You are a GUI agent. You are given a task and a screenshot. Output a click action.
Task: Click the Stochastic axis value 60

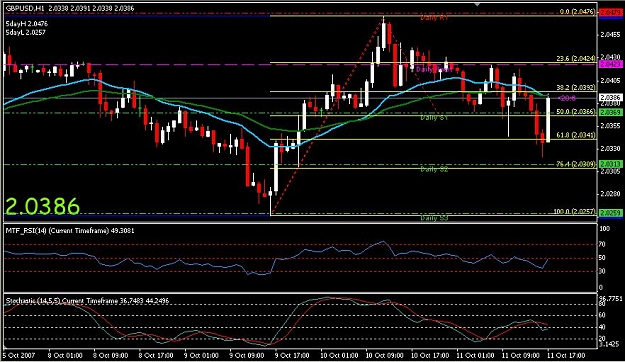(x=602, y=315)
